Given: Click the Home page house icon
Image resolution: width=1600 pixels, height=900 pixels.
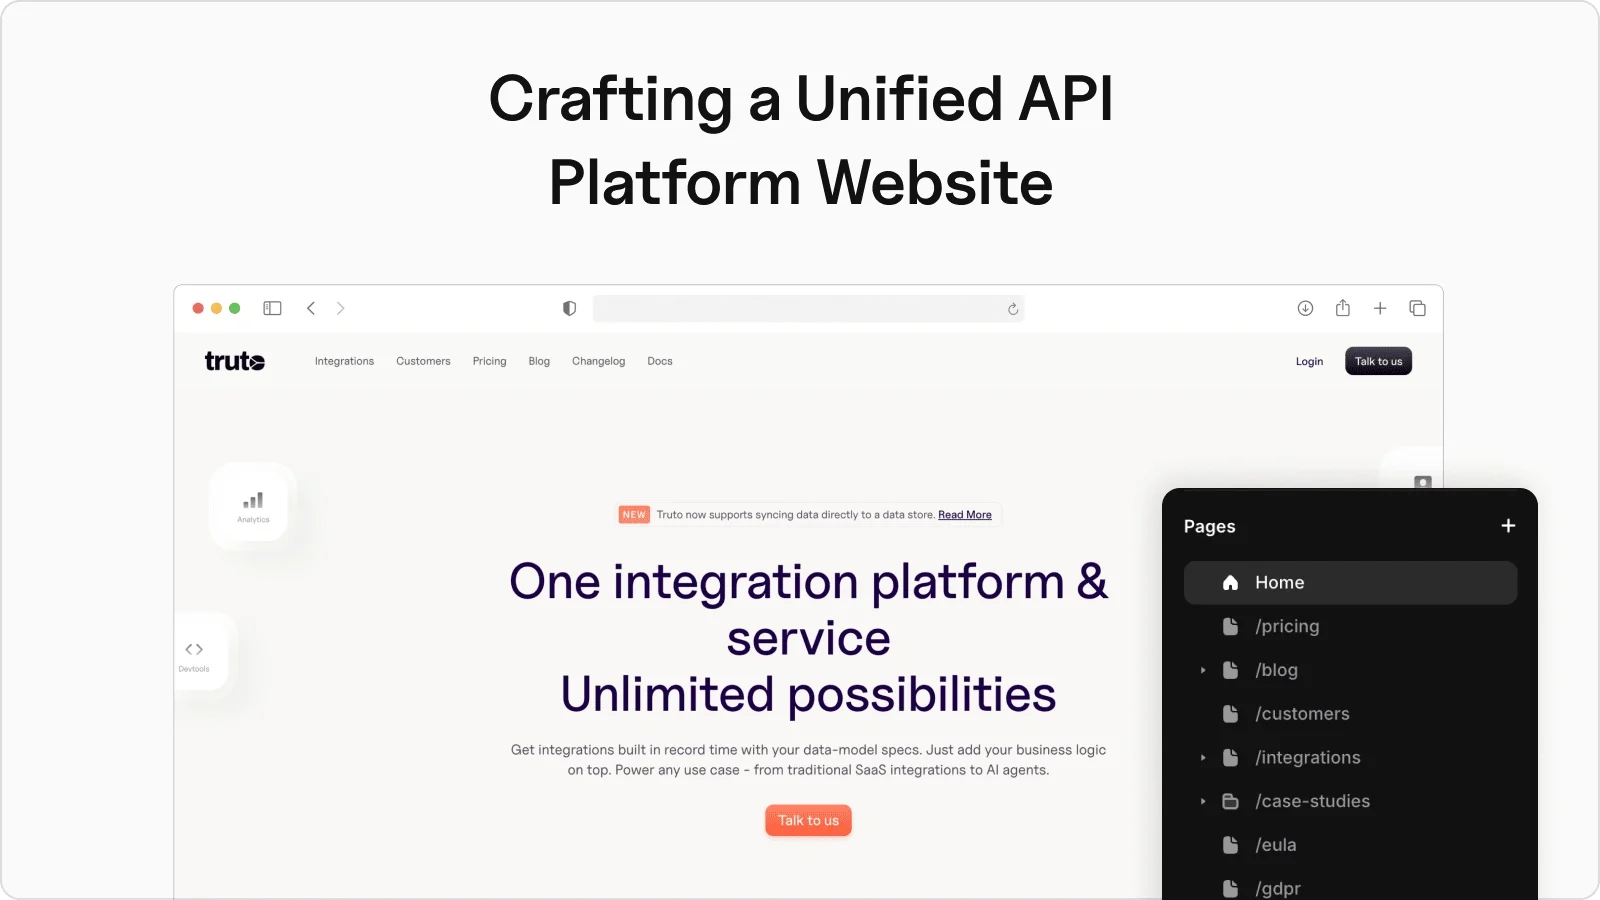Looking at the screenshot, I should (1231, 583).
